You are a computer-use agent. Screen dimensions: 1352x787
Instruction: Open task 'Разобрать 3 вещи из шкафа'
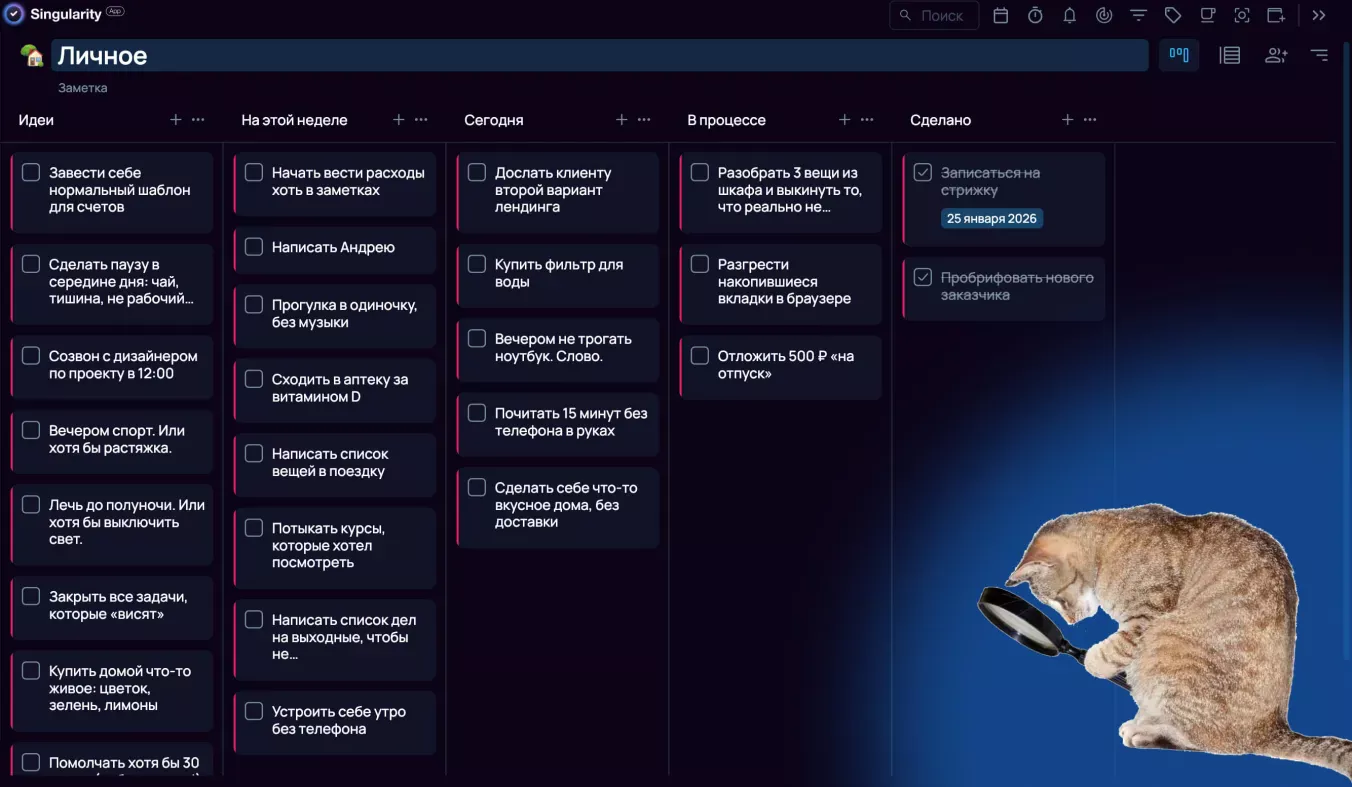coord(781,191)
